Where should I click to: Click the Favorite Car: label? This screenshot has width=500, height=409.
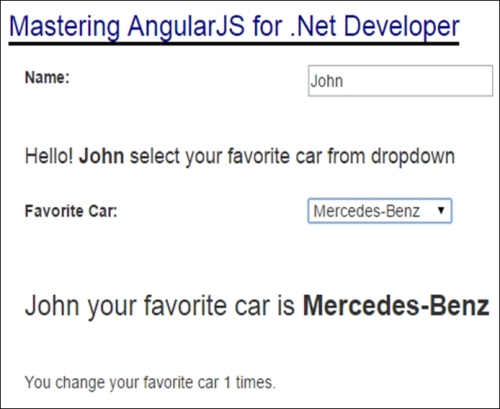pyautogui.click(x=71, y=211)
